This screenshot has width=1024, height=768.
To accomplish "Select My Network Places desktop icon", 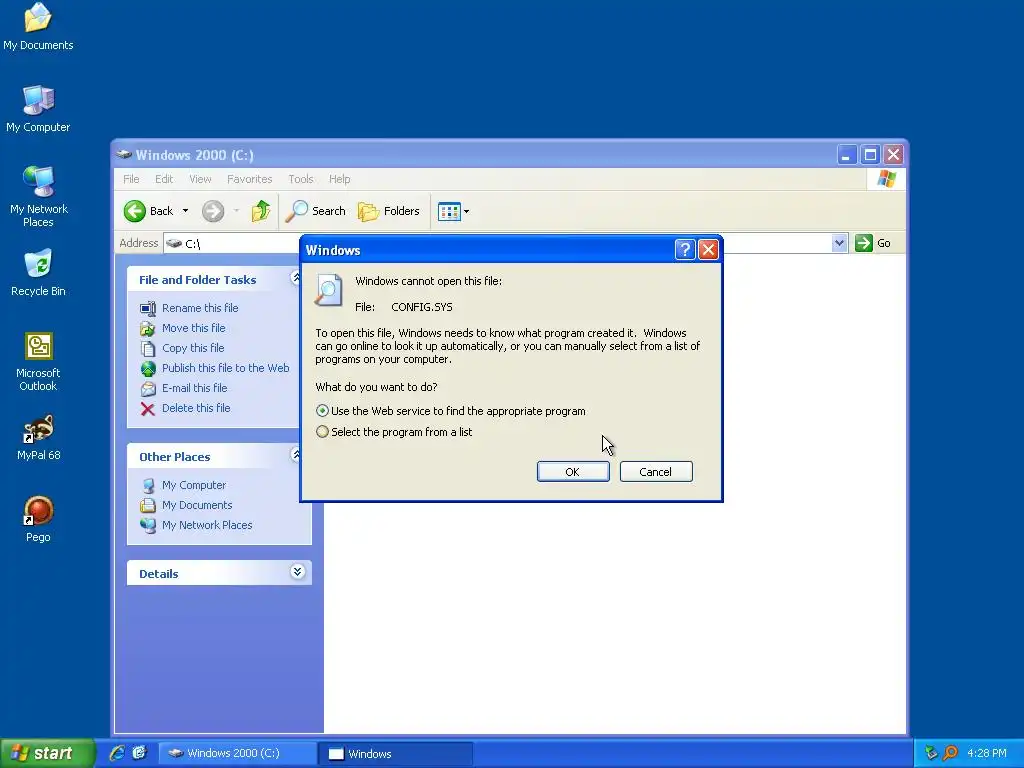I will 38,196.
